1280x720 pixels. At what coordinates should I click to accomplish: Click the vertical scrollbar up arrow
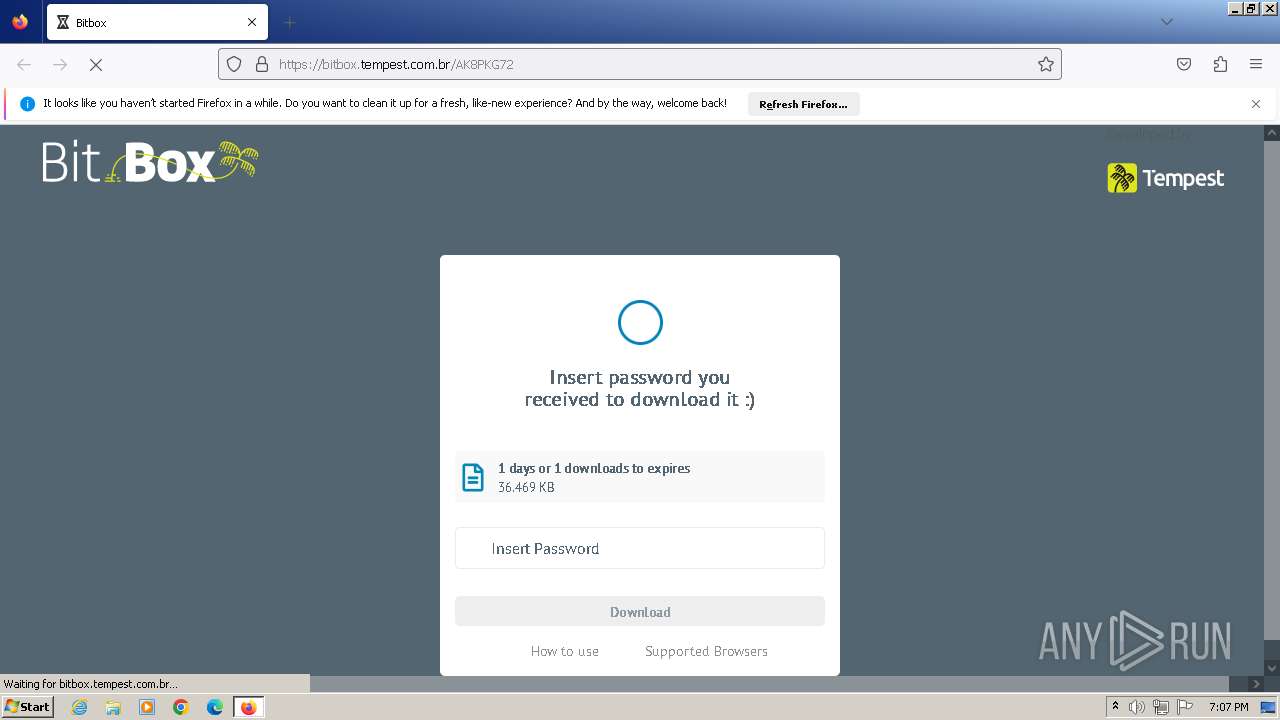1272,132
